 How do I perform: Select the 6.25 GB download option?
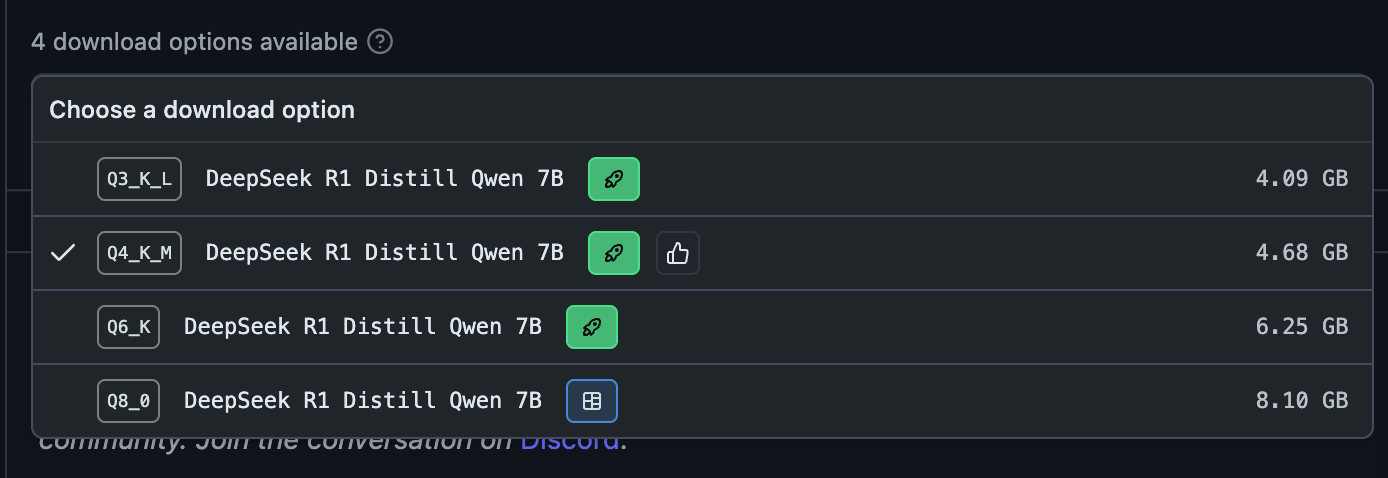pyautogui.click(x=1301, y=327)
